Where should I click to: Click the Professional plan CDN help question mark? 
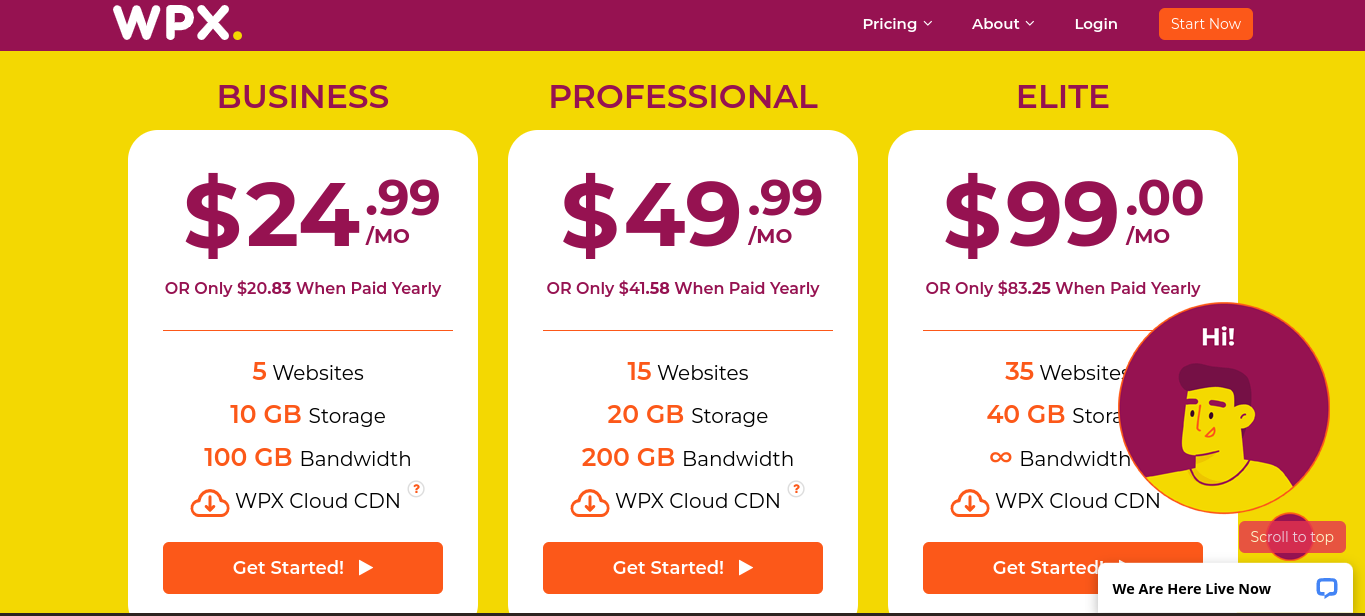click(x=796, y=489)
